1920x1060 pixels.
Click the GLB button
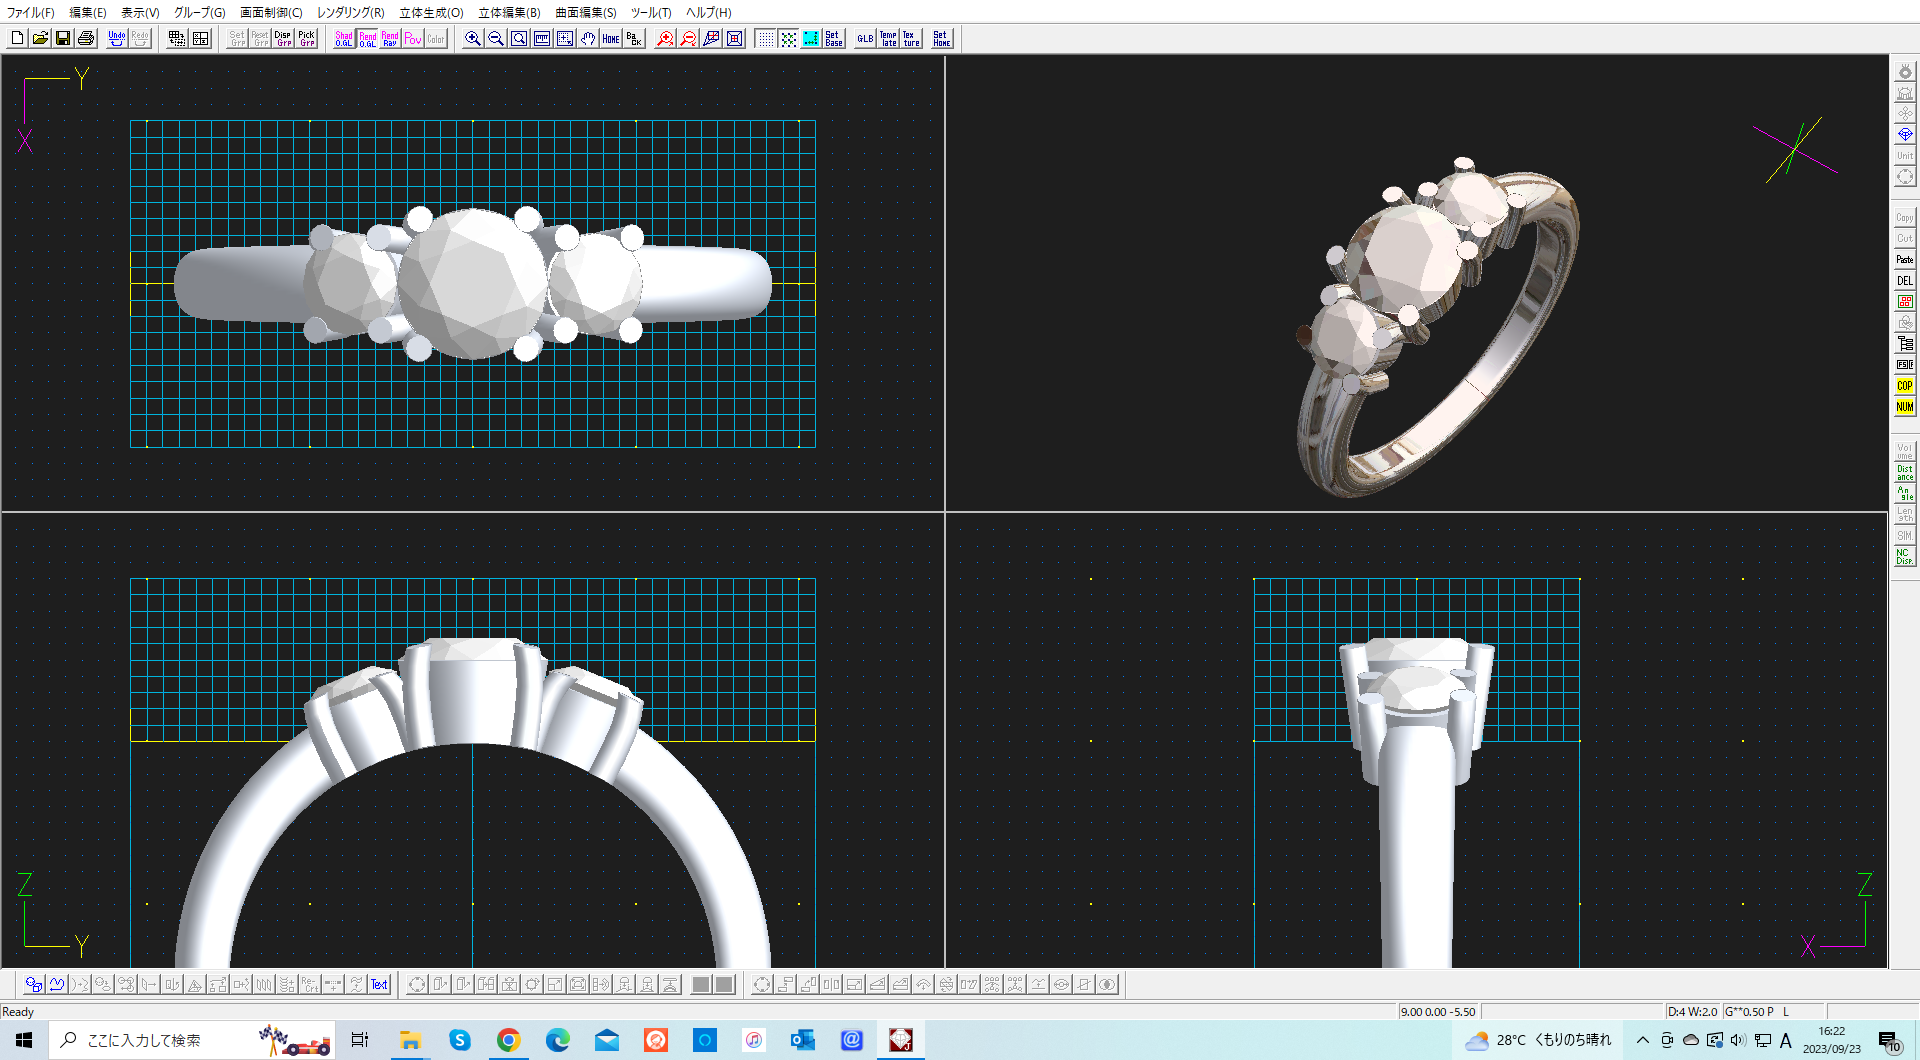pyautogui.click(x=864, y=38)
